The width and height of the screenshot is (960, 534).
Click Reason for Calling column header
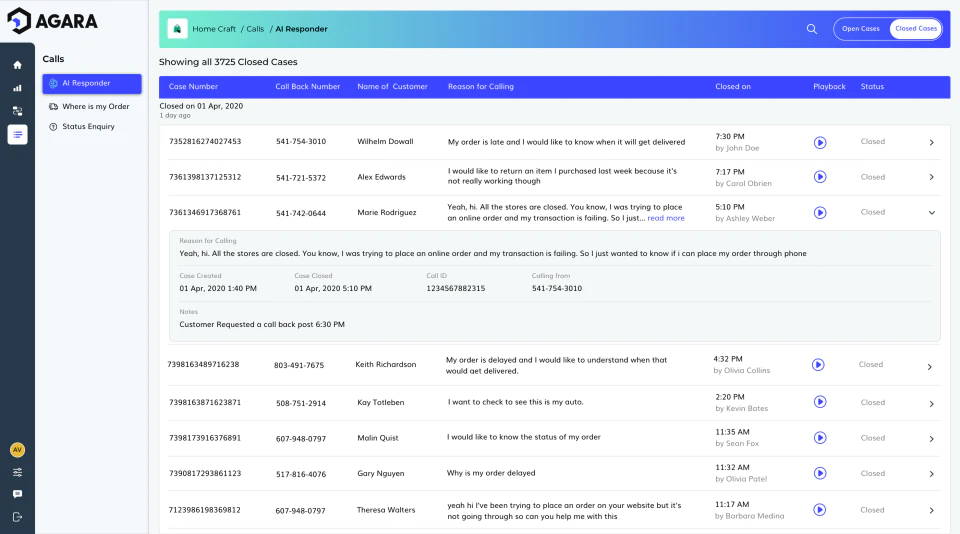coord(481,86)
